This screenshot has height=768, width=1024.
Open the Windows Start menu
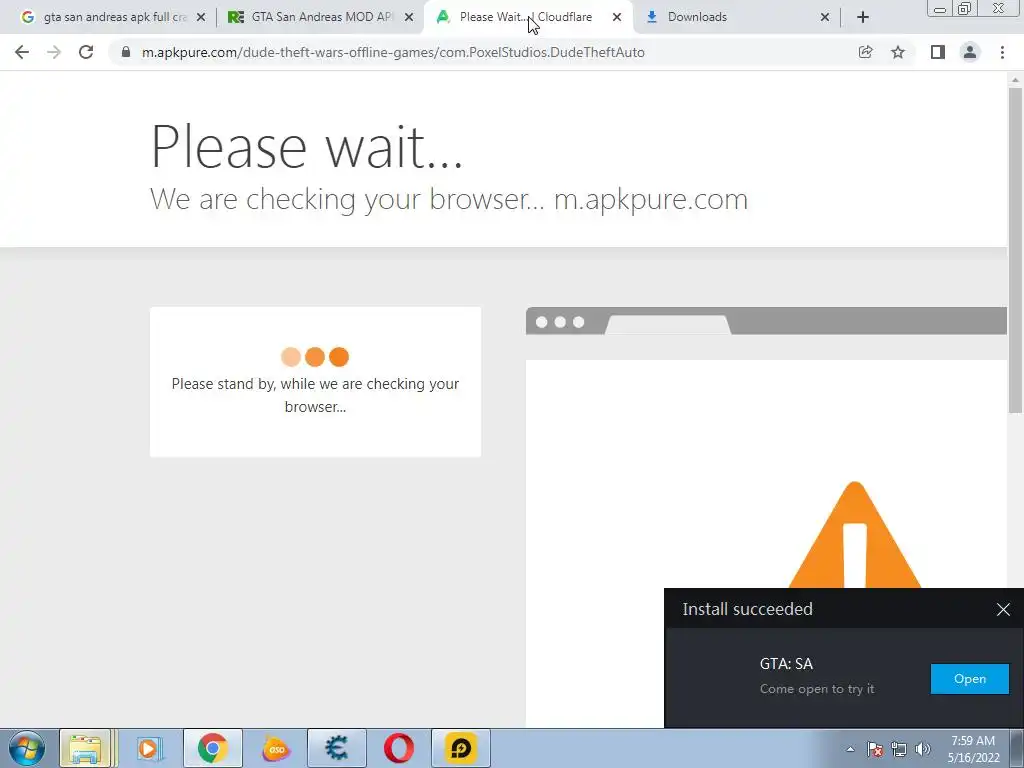pos(27,748)
